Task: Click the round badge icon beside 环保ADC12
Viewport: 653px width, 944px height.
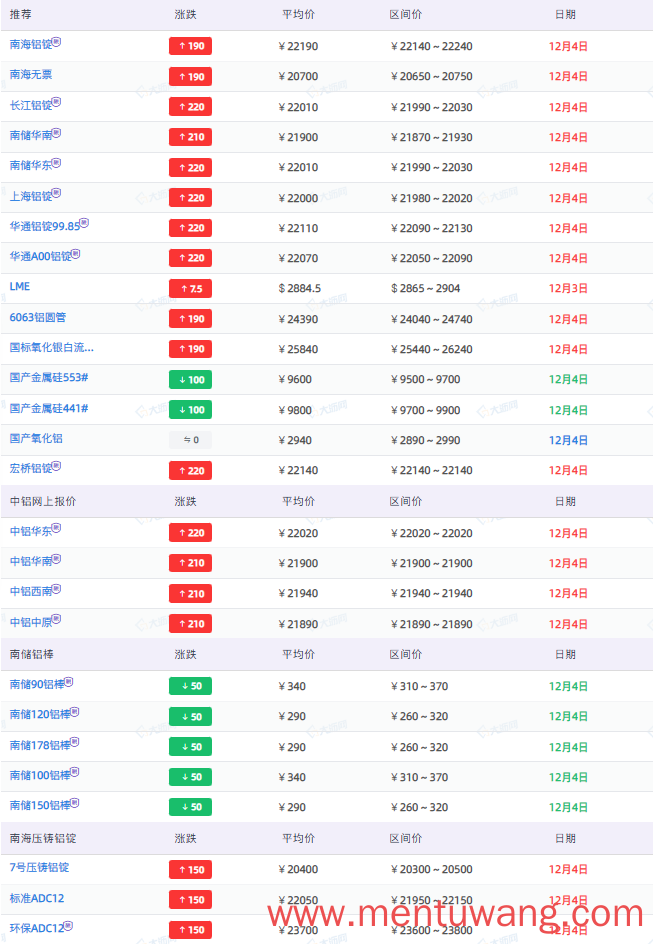Action: tap(69, 925)
